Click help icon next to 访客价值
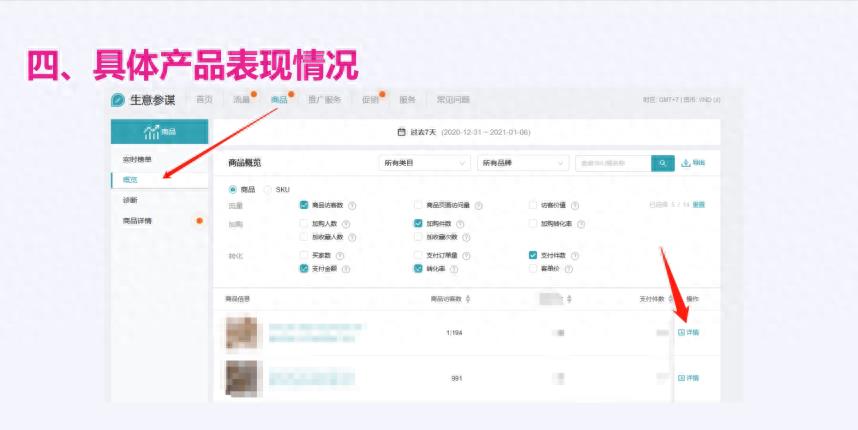The height and width of the screenshot is (430, 858). click(575, 206)
